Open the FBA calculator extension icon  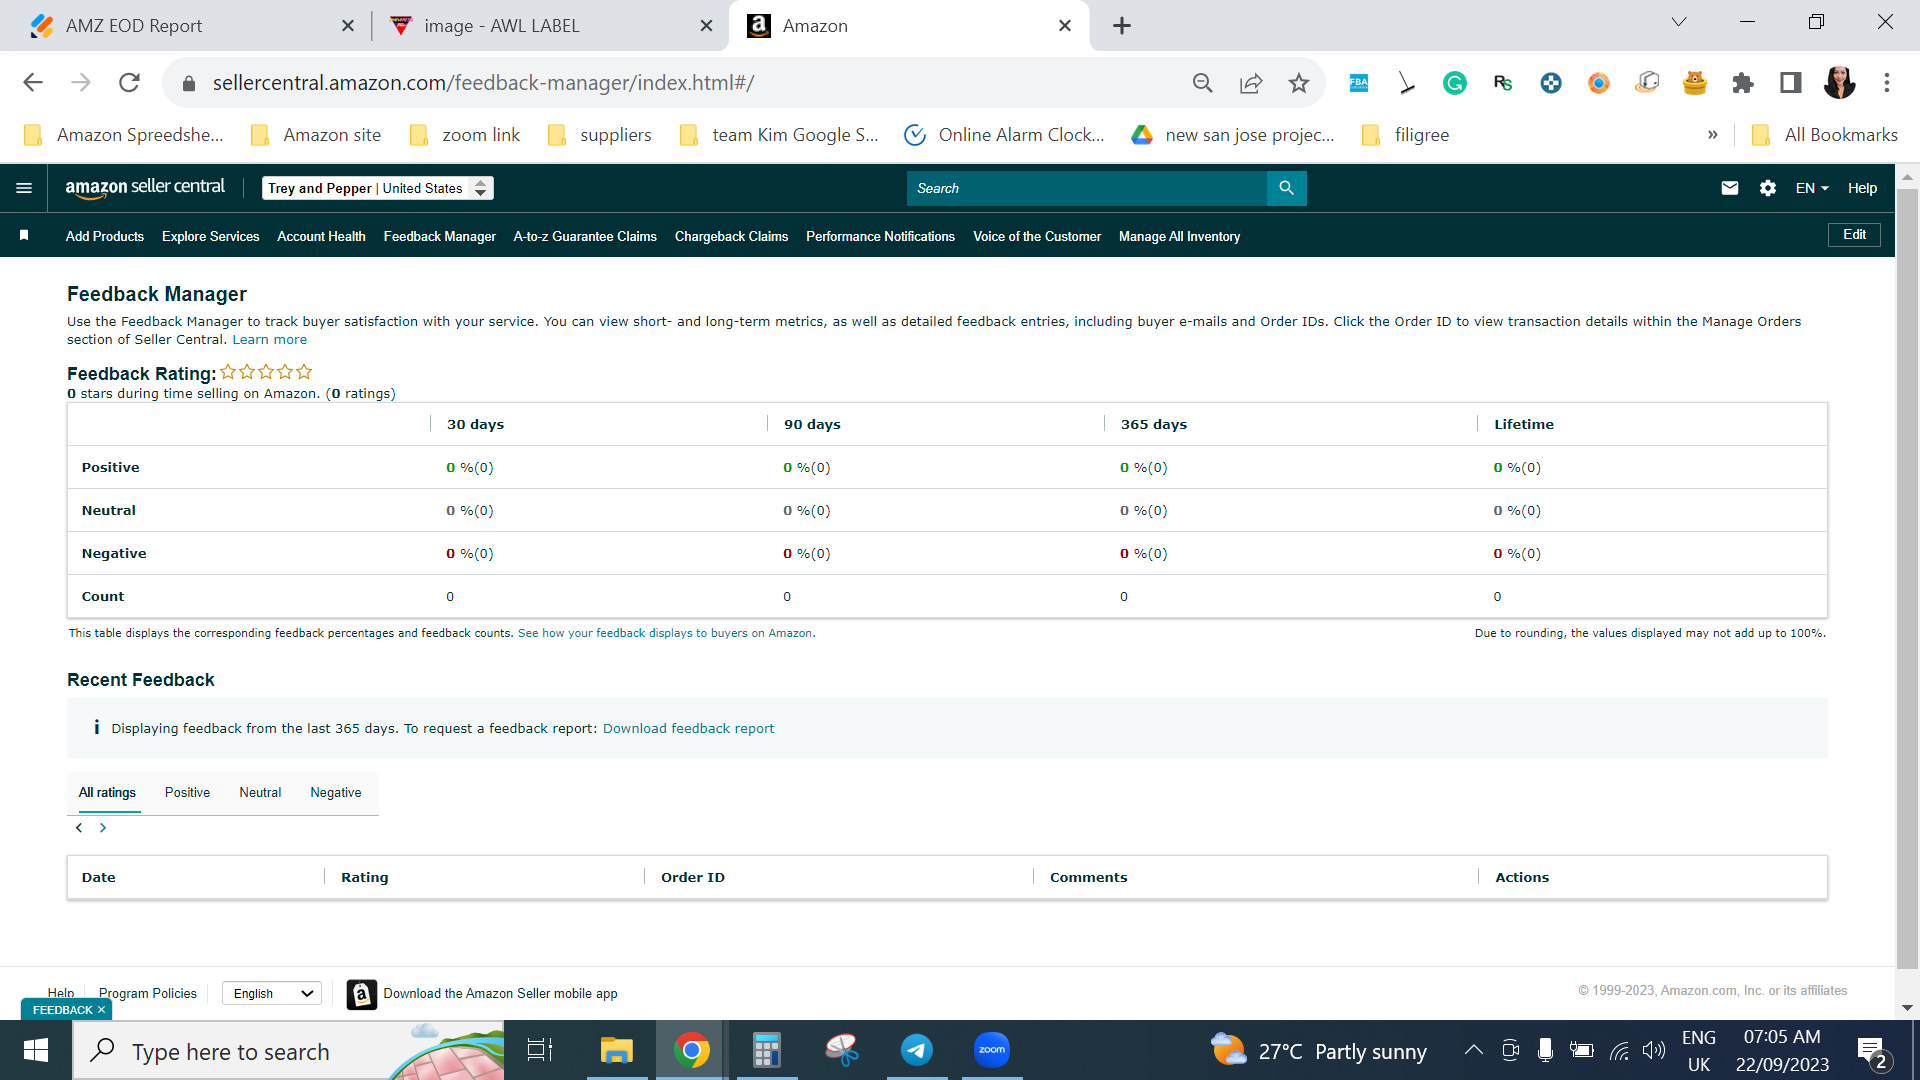click(x=1359, y=83)
